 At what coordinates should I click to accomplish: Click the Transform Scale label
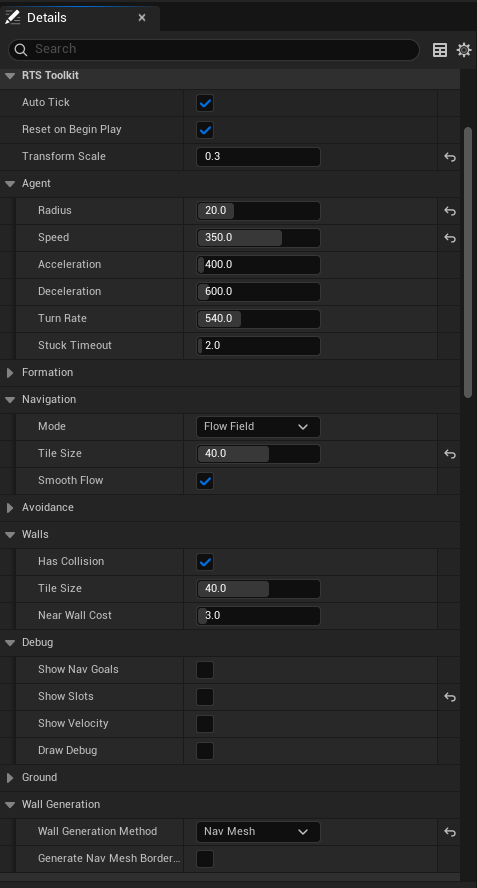63,156
